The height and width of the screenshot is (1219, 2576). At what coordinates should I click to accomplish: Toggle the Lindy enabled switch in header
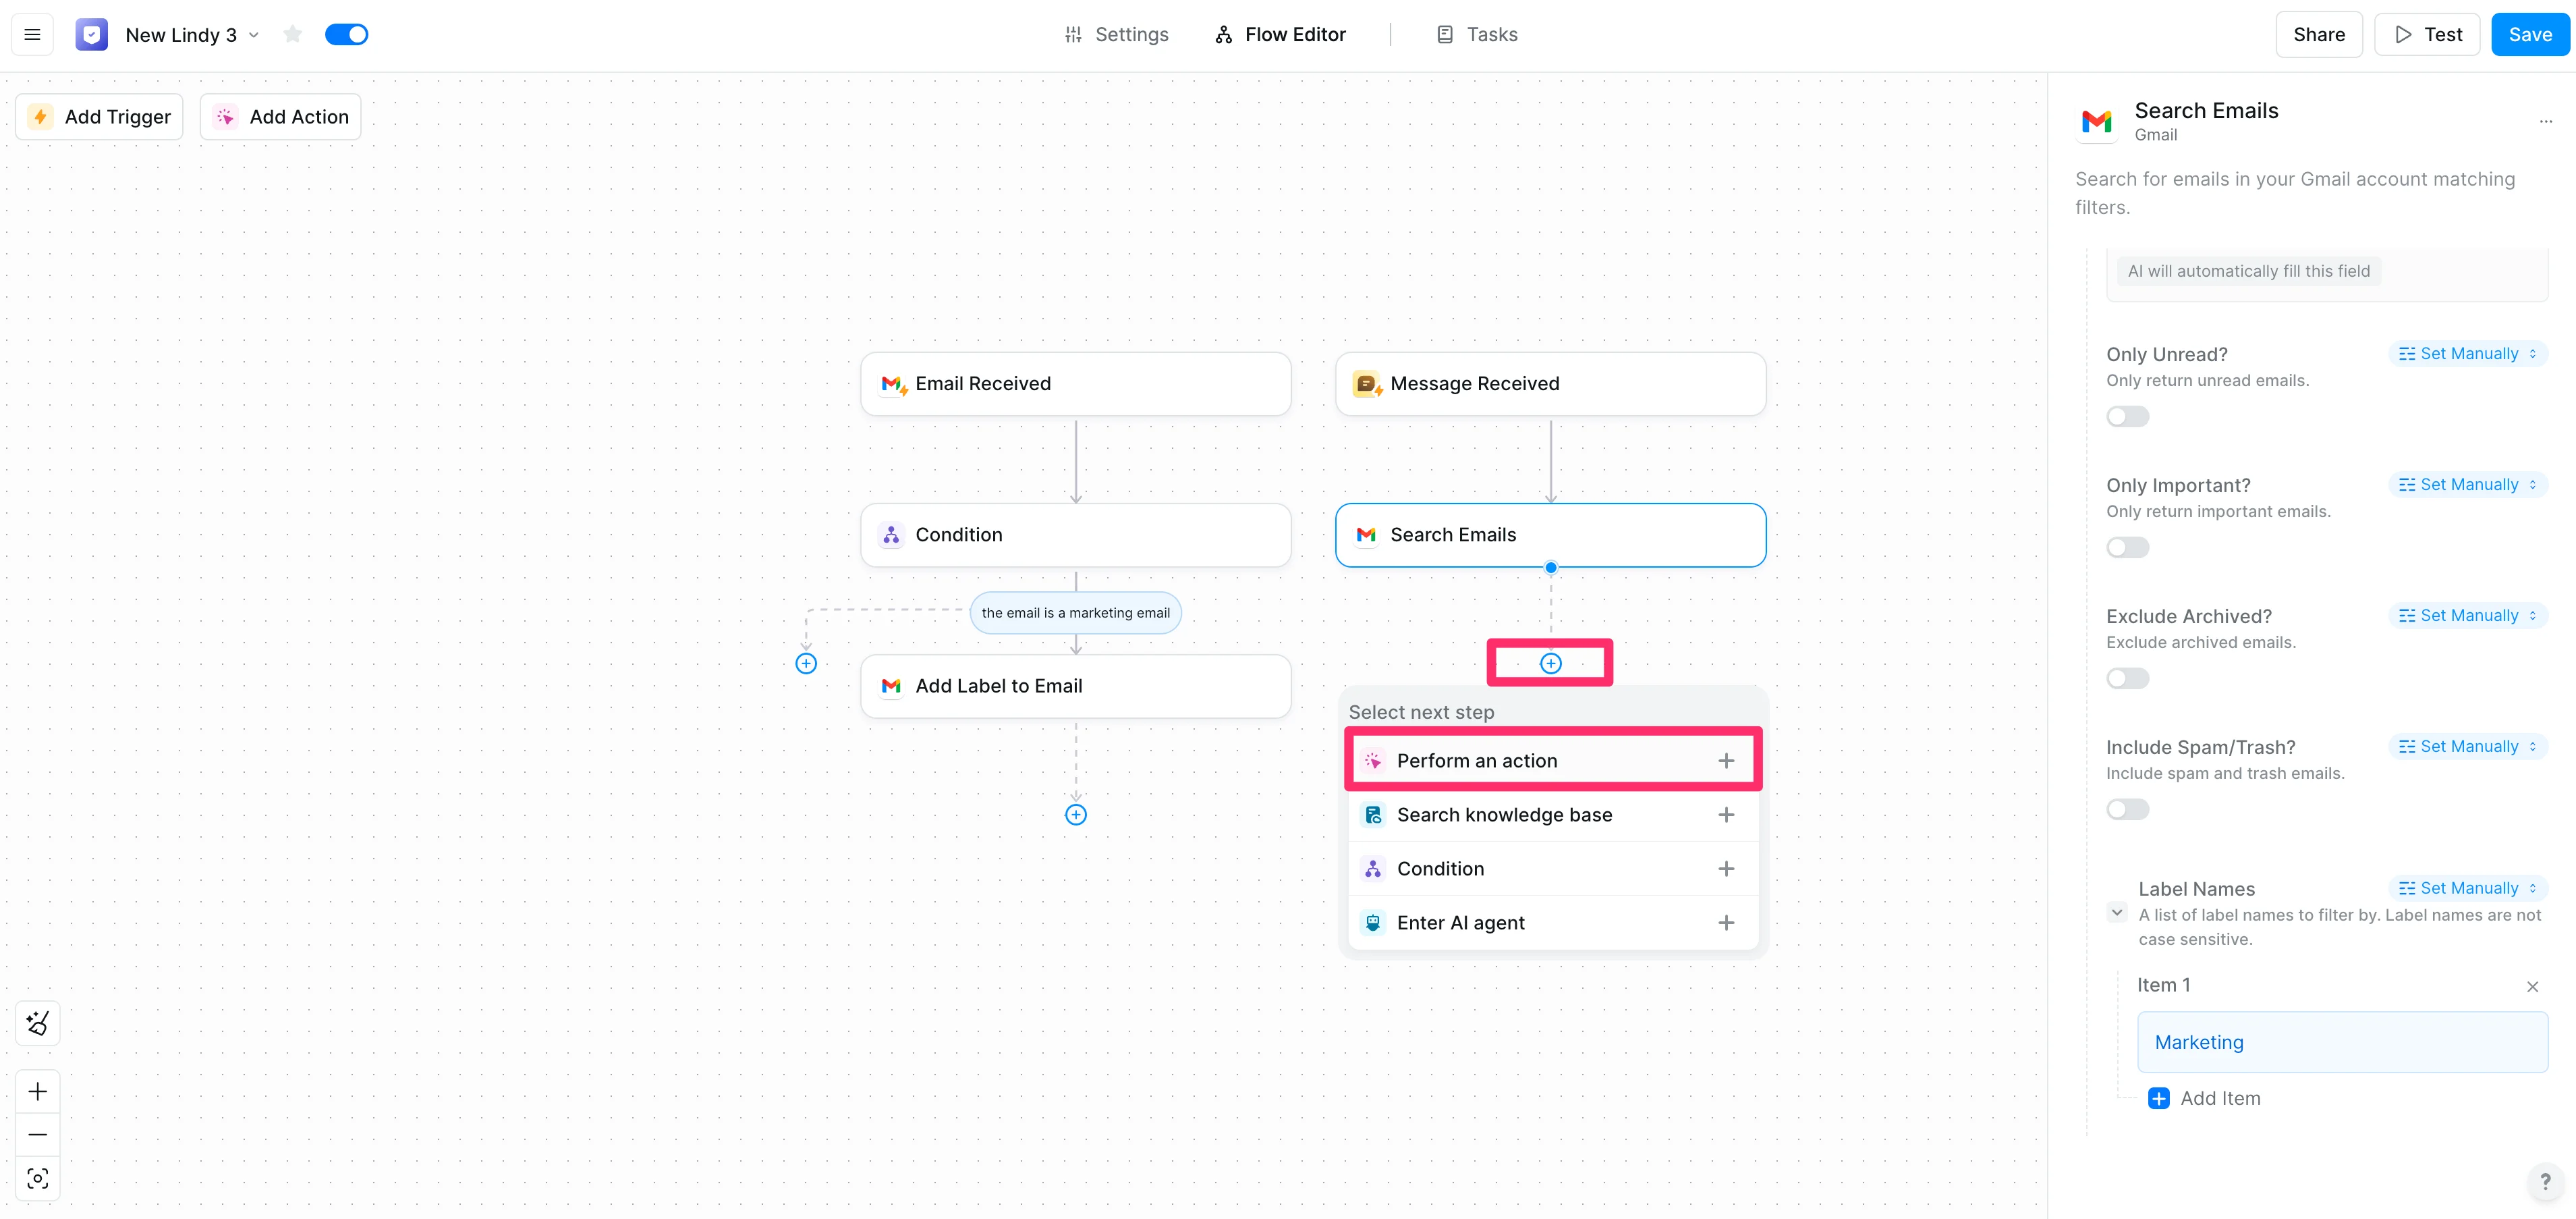click(x=347, y=35)
